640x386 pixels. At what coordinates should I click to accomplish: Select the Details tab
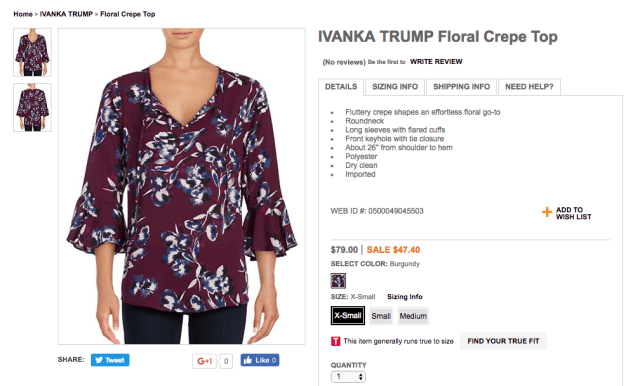(341, 87)
